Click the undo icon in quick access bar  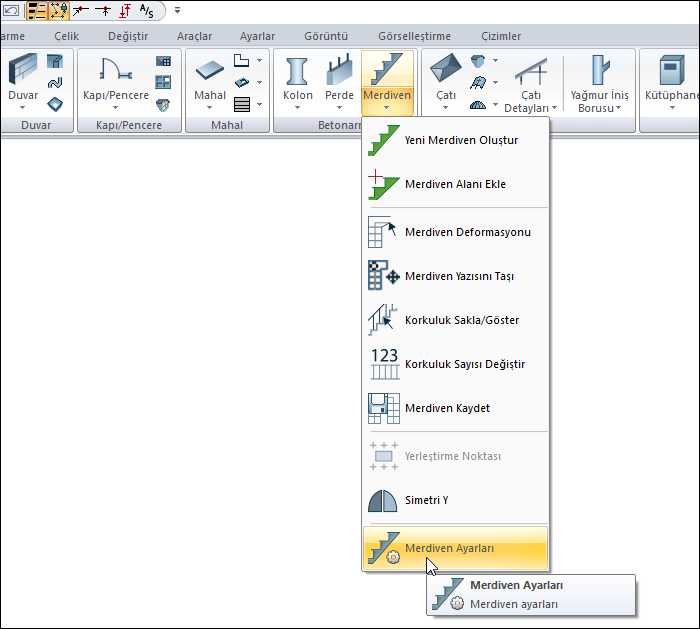12,10
